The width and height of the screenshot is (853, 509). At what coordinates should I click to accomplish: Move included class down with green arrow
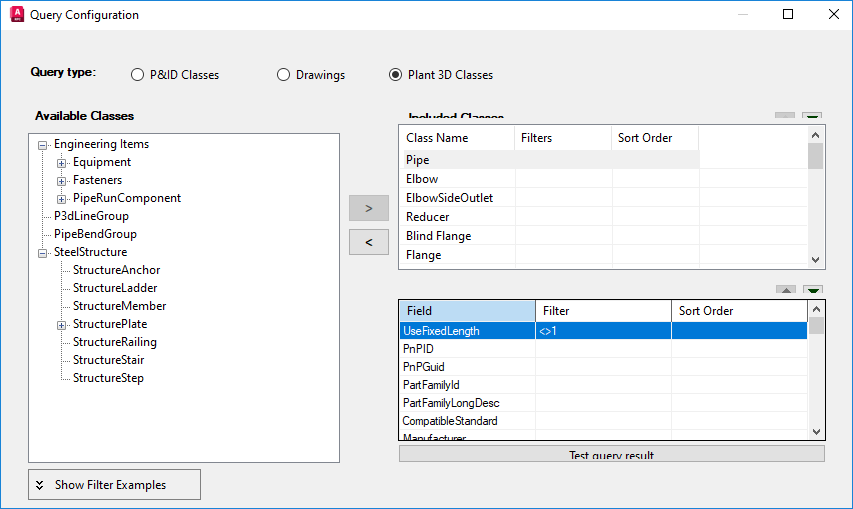(813, 118)
